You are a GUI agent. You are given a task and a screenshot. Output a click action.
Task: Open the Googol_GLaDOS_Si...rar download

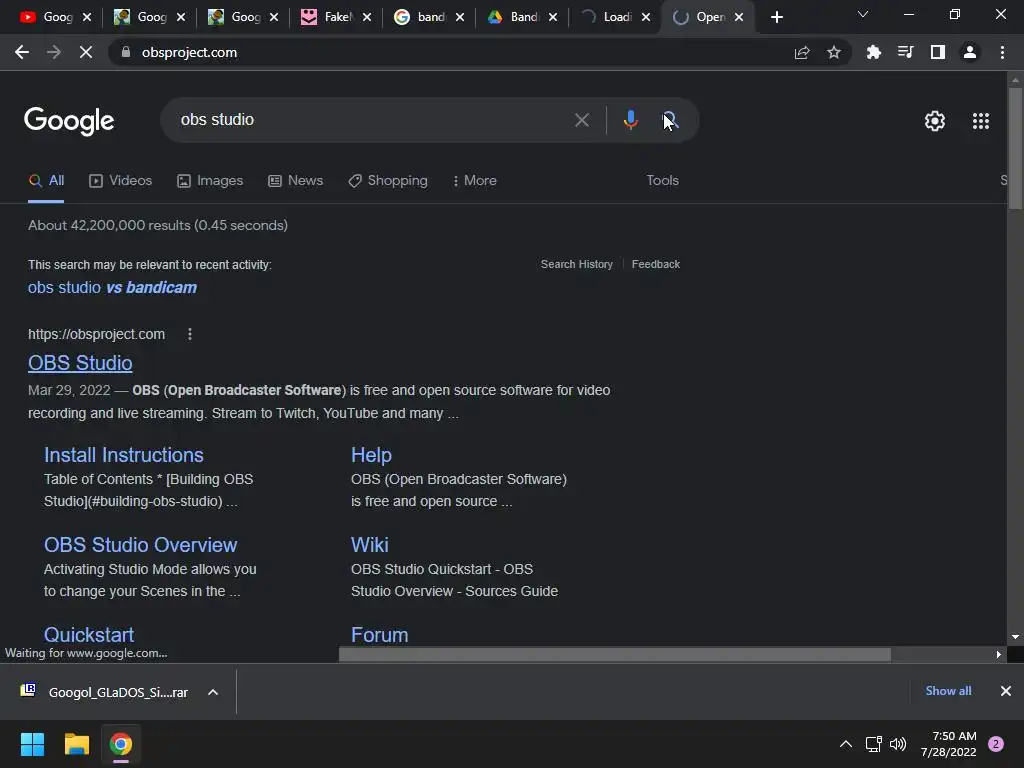click(104, 692)
